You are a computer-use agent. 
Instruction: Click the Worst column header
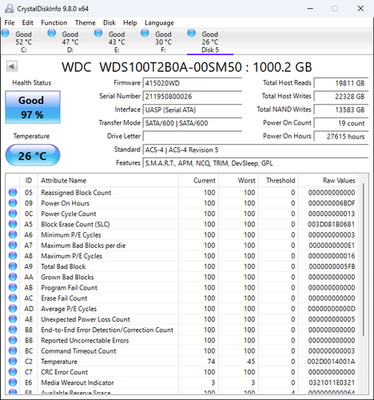[238, 180]
